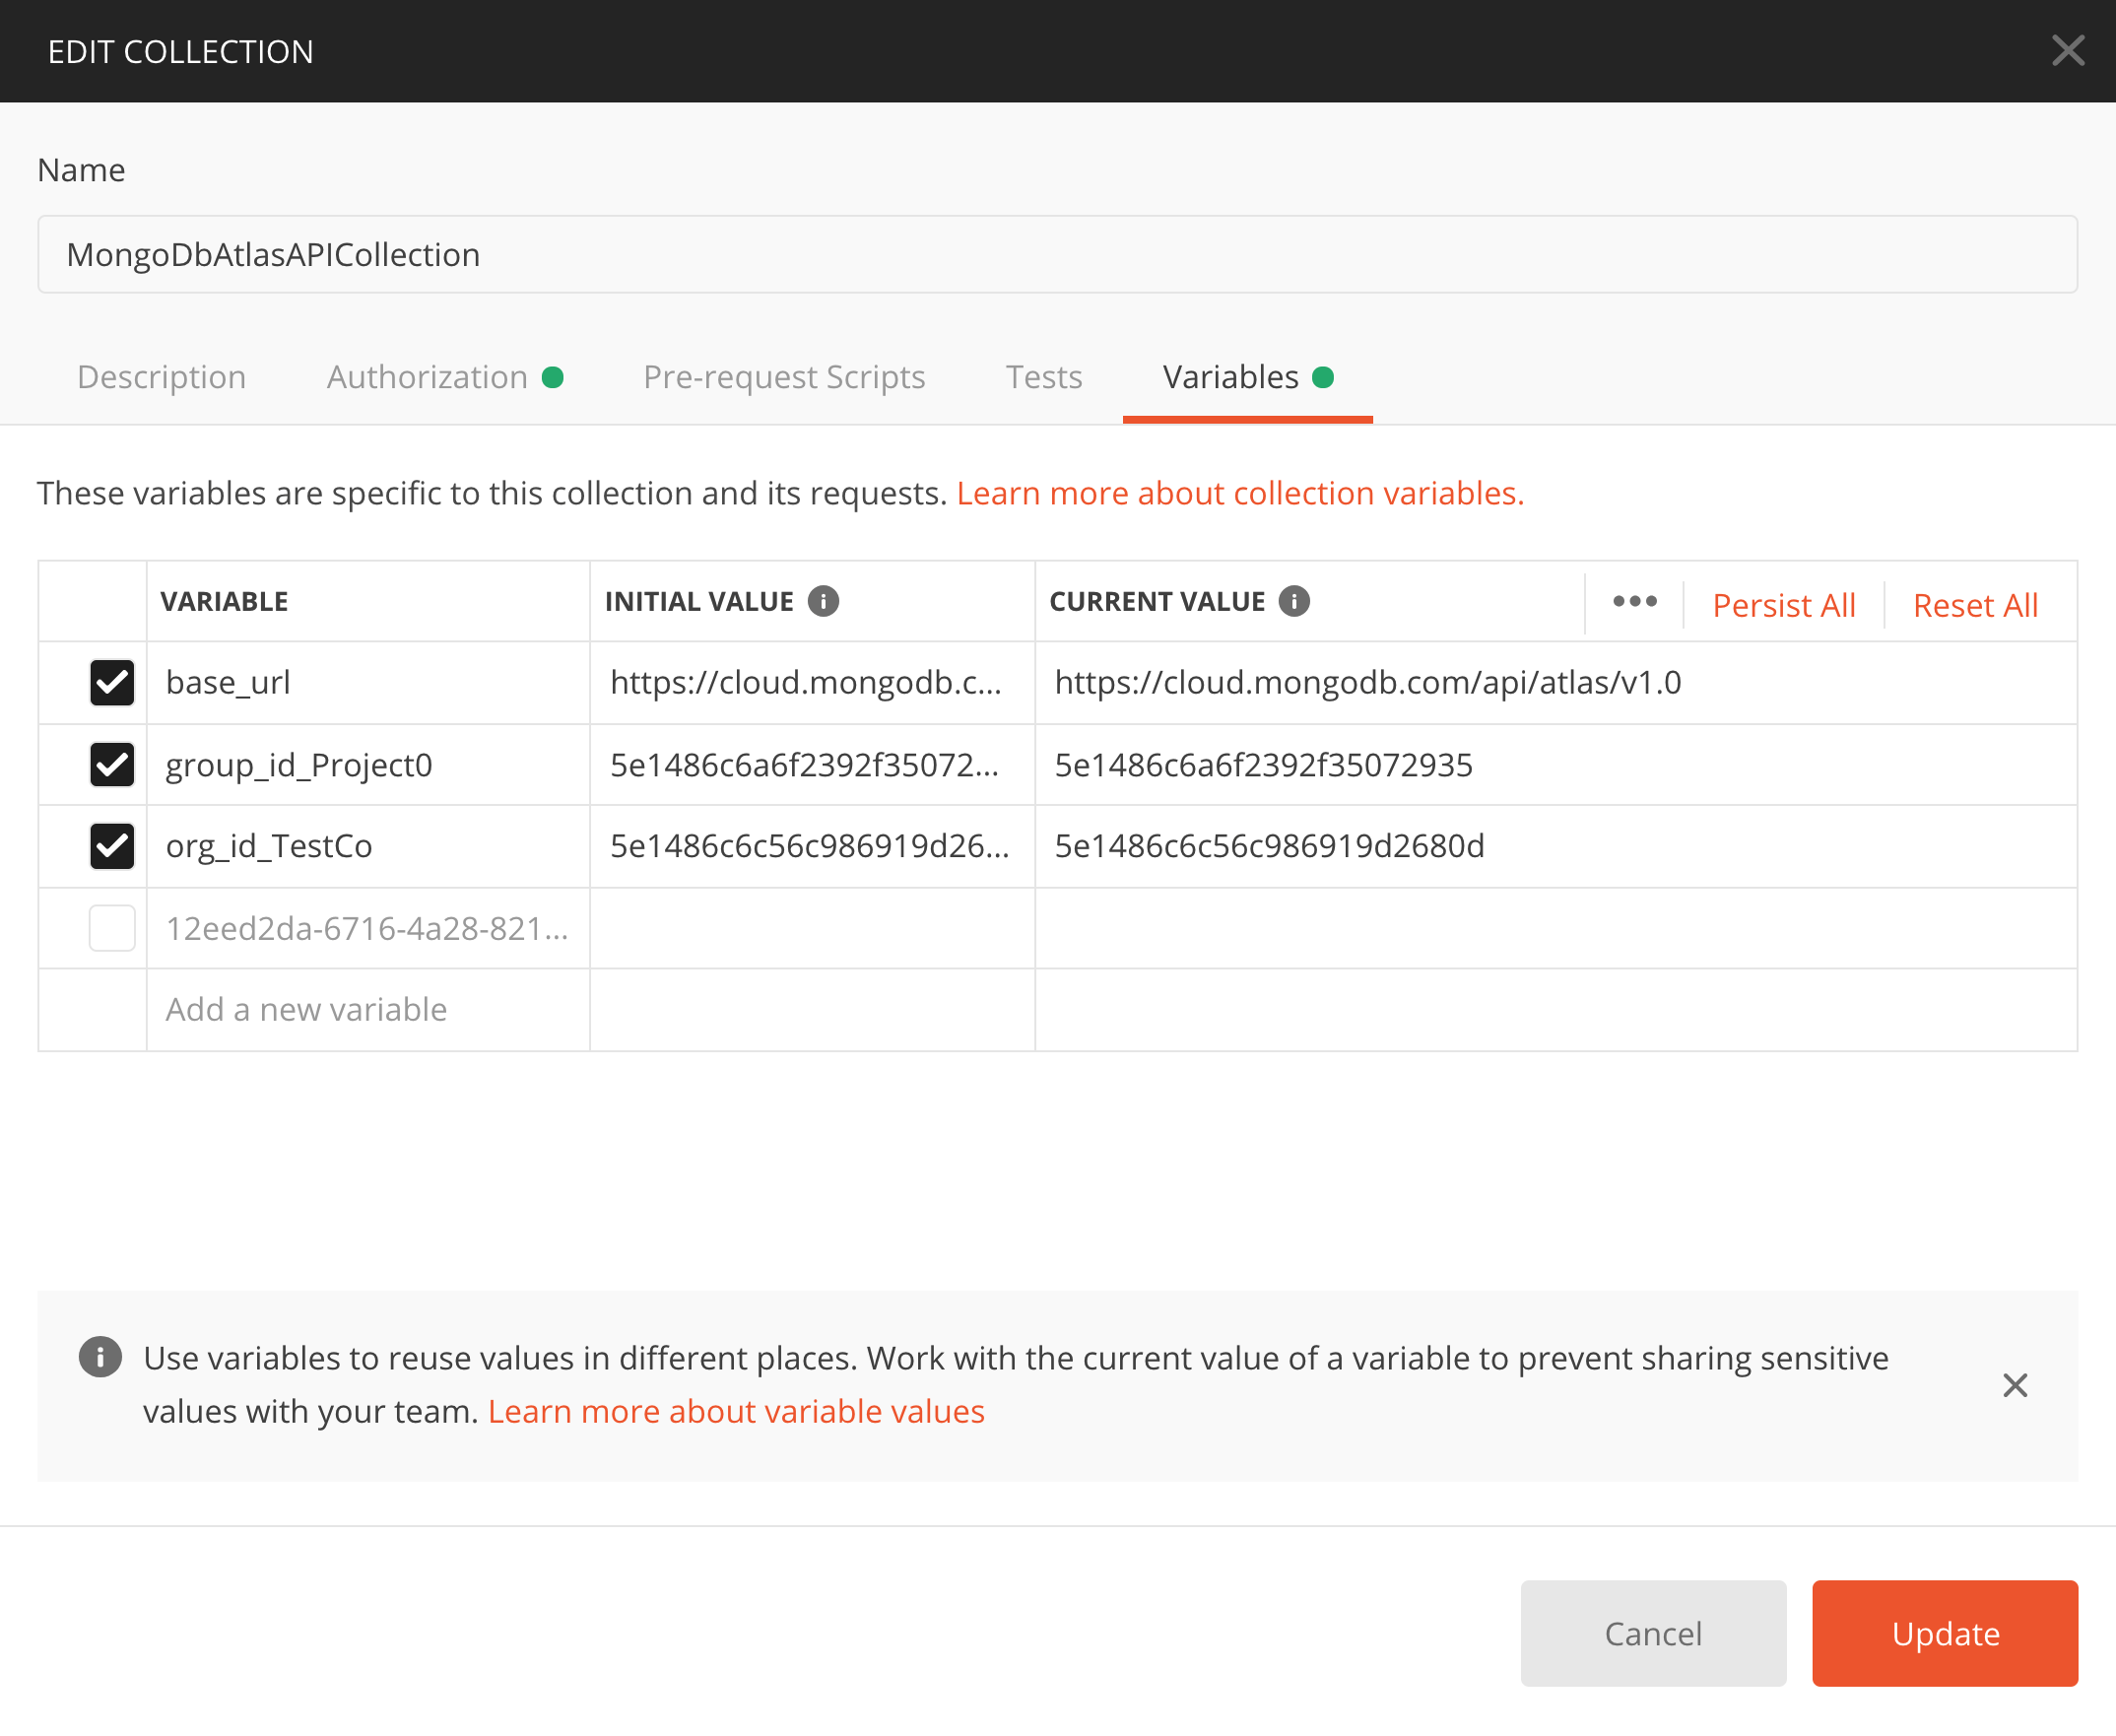Viewport: 2116px width, 1736px height.
Task: Click Persist All
Action: point(1783,605)
